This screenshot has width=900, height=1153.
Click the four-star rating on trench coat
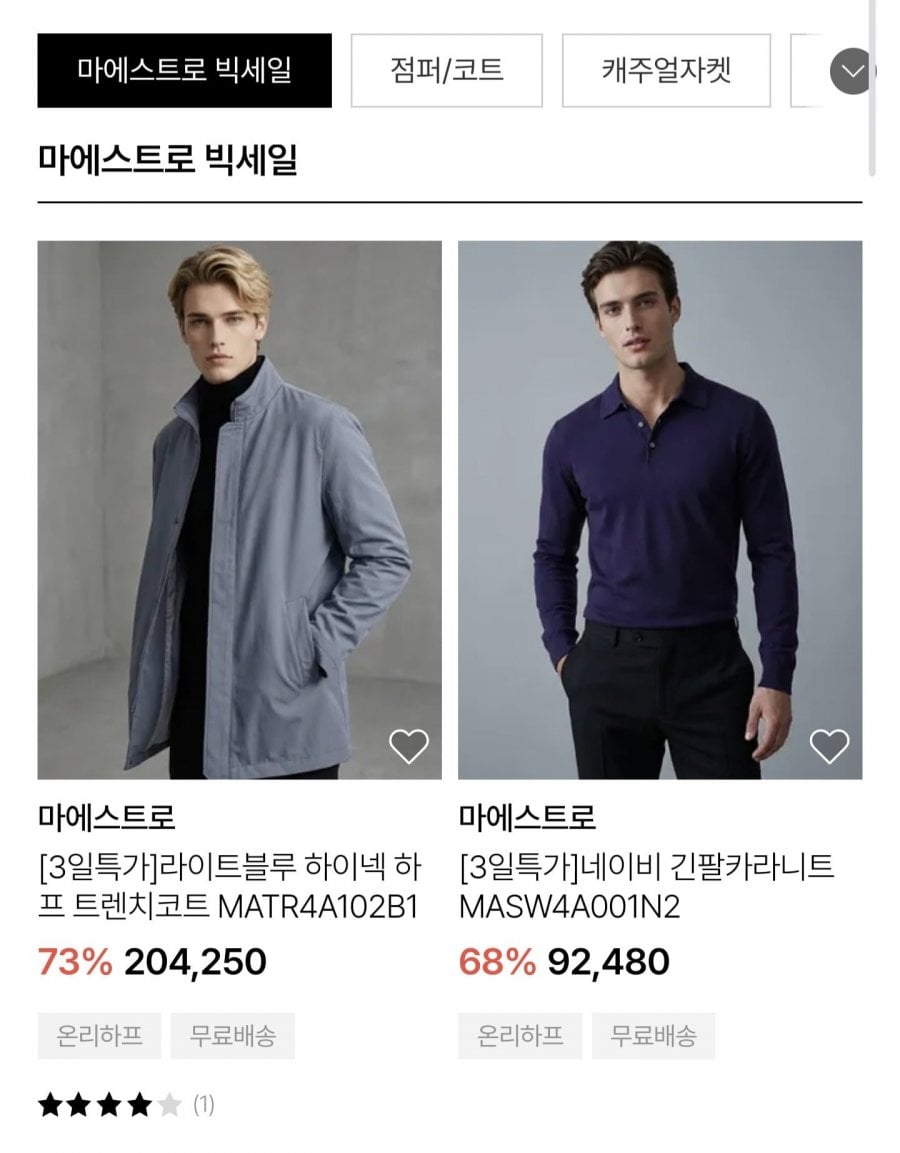[x=110, y=1105]
